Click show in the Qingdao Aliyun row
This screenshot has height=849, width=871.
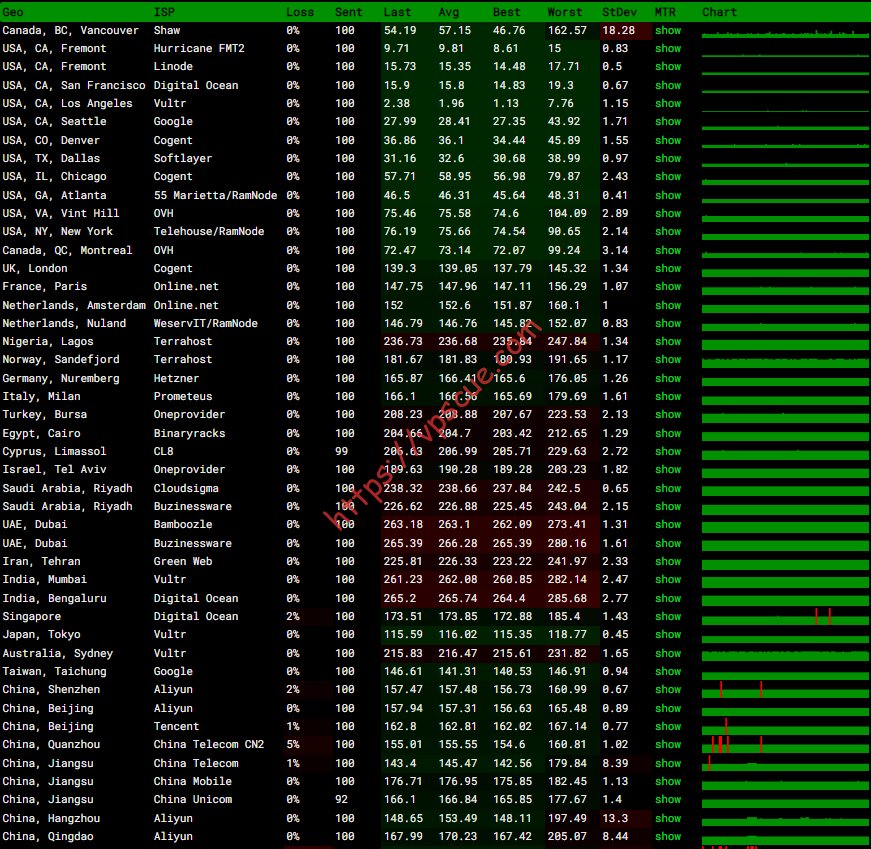pyautogui.click(x=668, y=837)
